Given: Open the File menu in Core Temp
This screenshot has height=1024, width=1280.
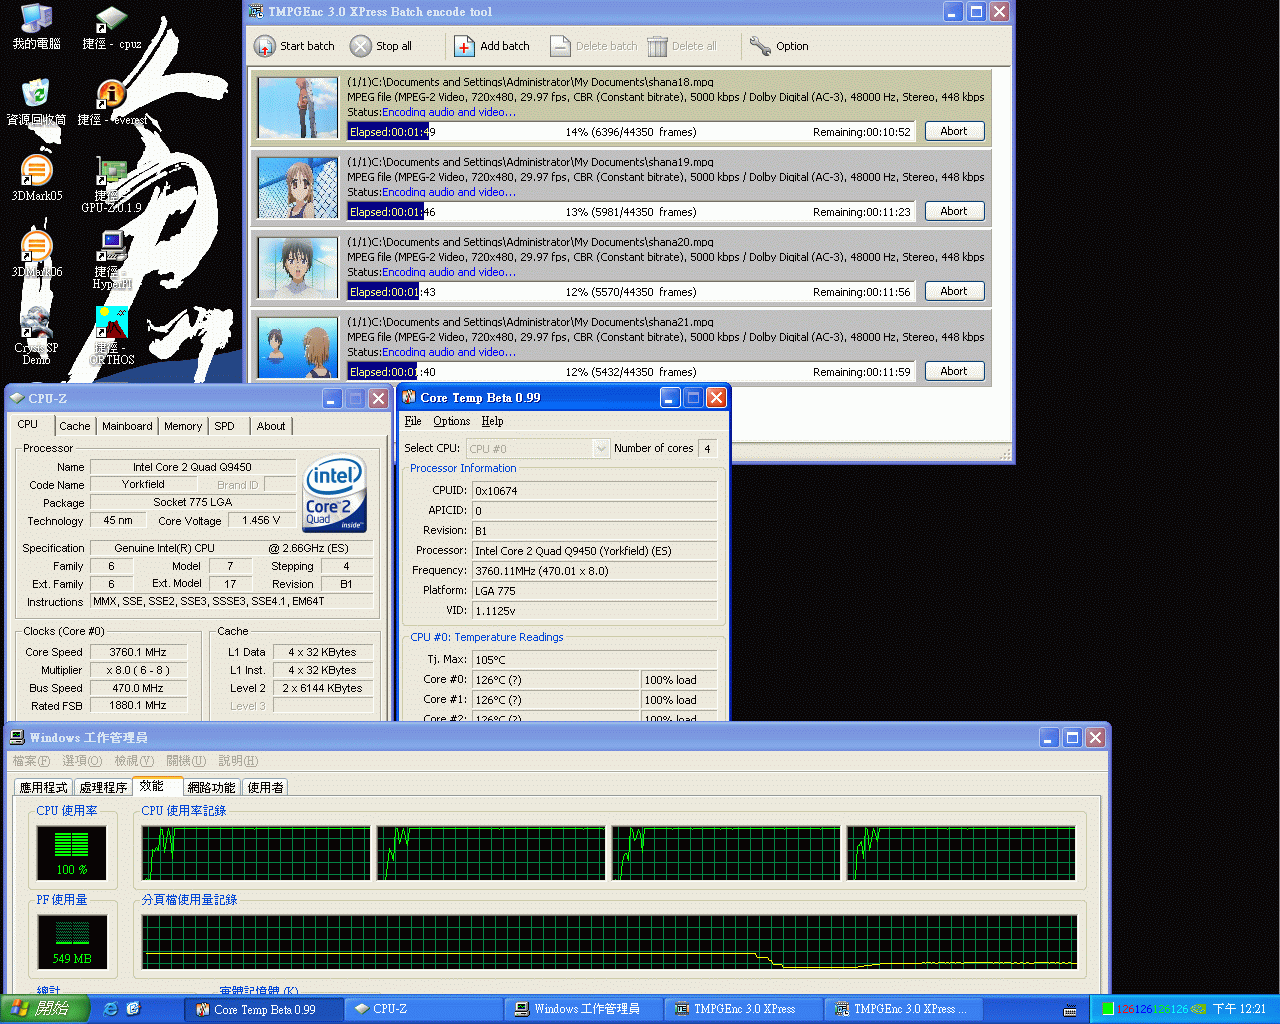Looking at the screenshot, I should [413, 421].
